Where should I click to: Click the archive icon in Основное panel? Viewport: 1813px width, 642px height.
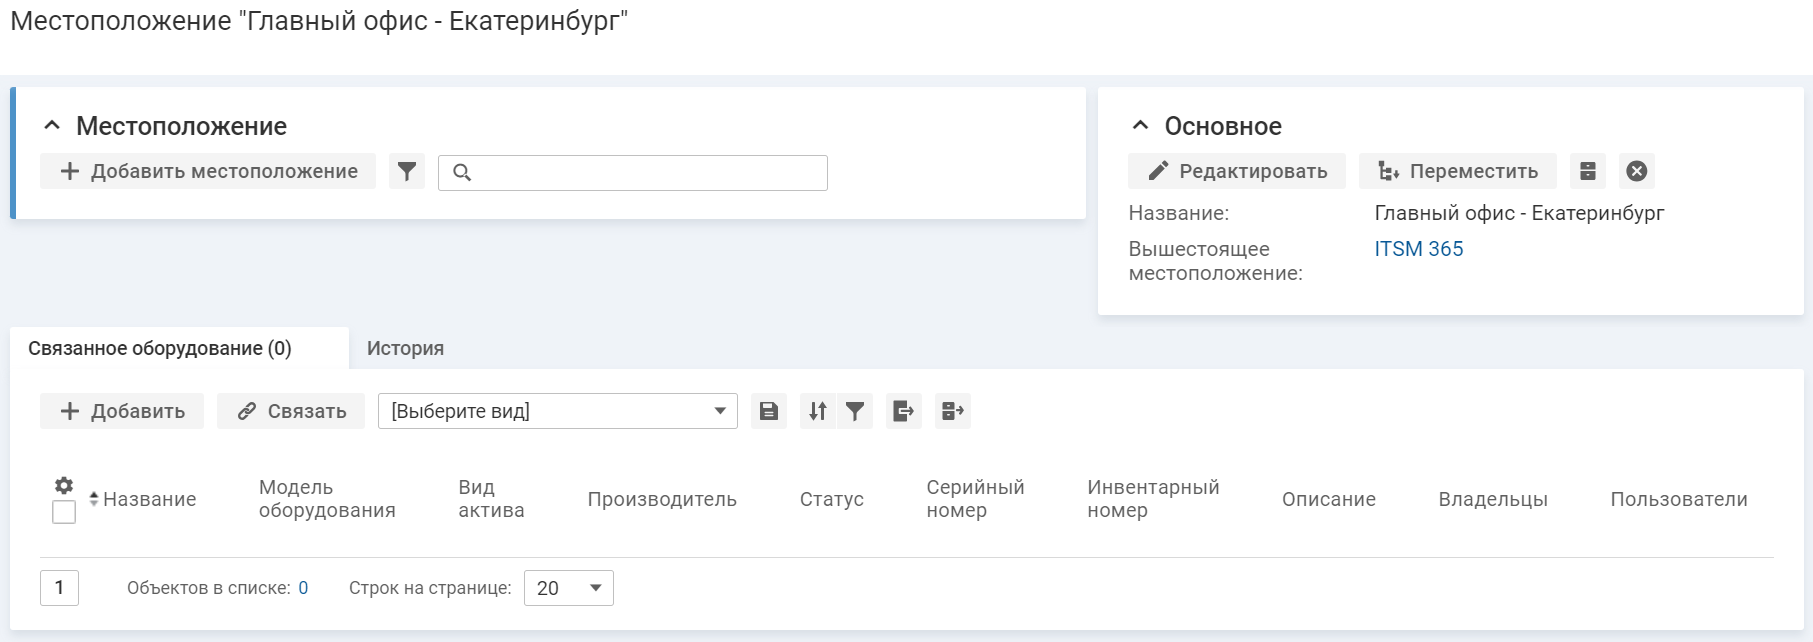pos(1587,171)
